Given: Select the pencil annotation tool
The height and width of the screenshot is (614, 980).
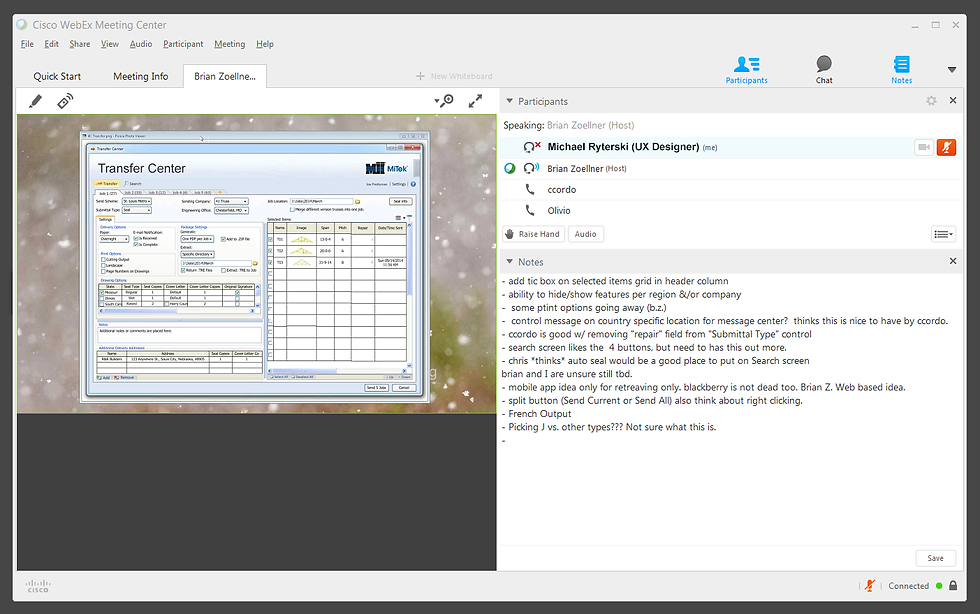Looking at the screenshot, I should [35, 101].
